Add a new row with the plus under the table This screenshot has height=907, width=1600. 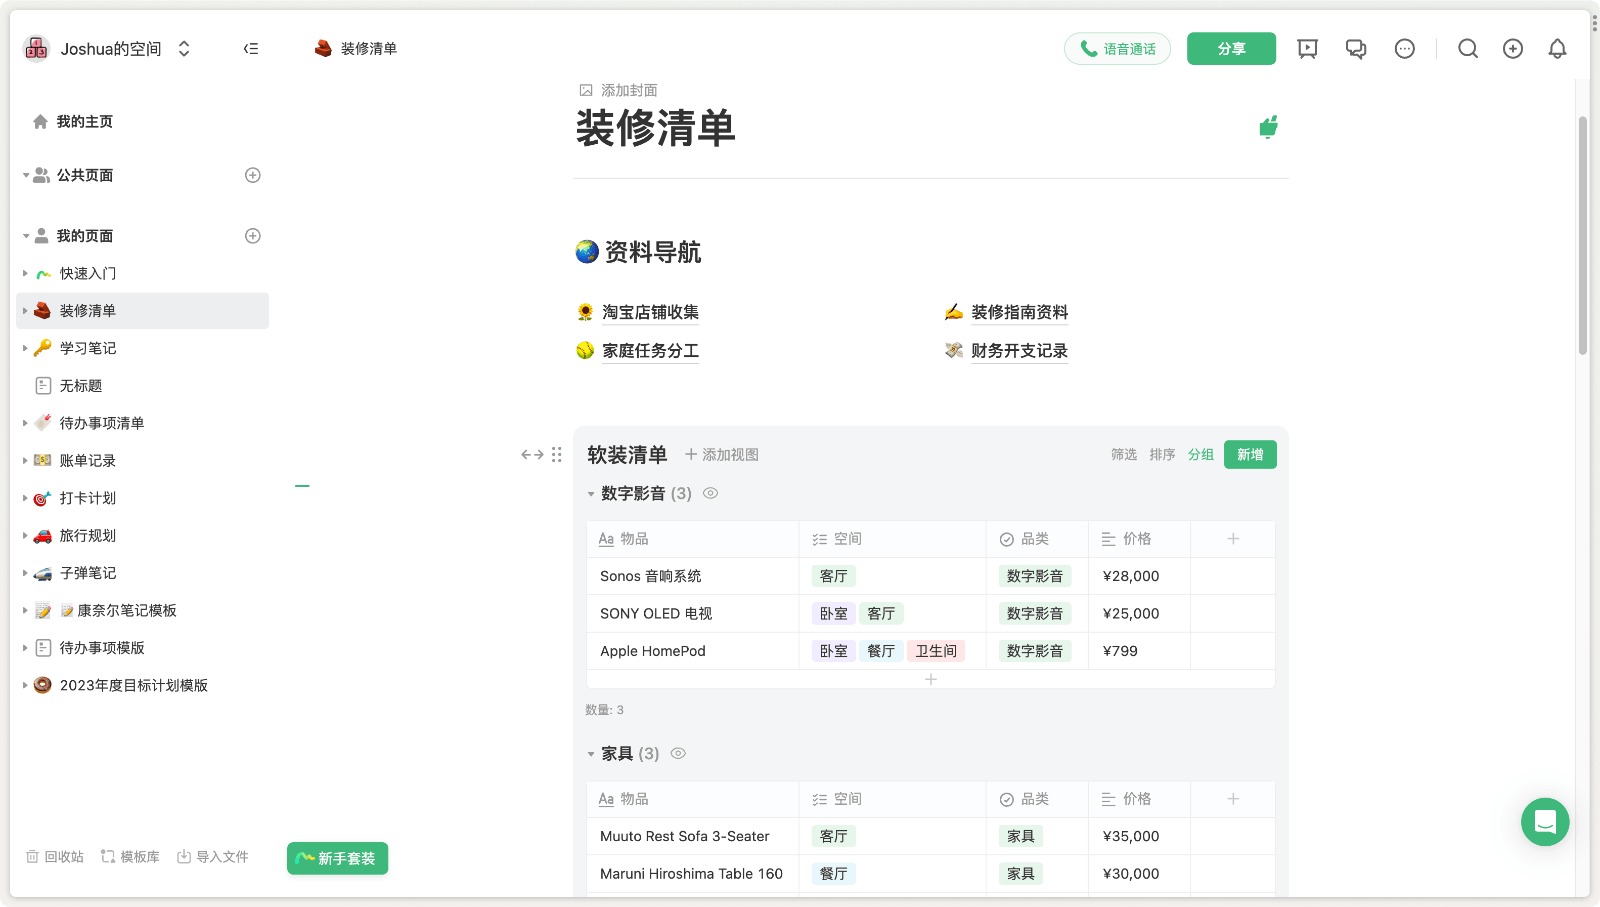click(930, 679)
